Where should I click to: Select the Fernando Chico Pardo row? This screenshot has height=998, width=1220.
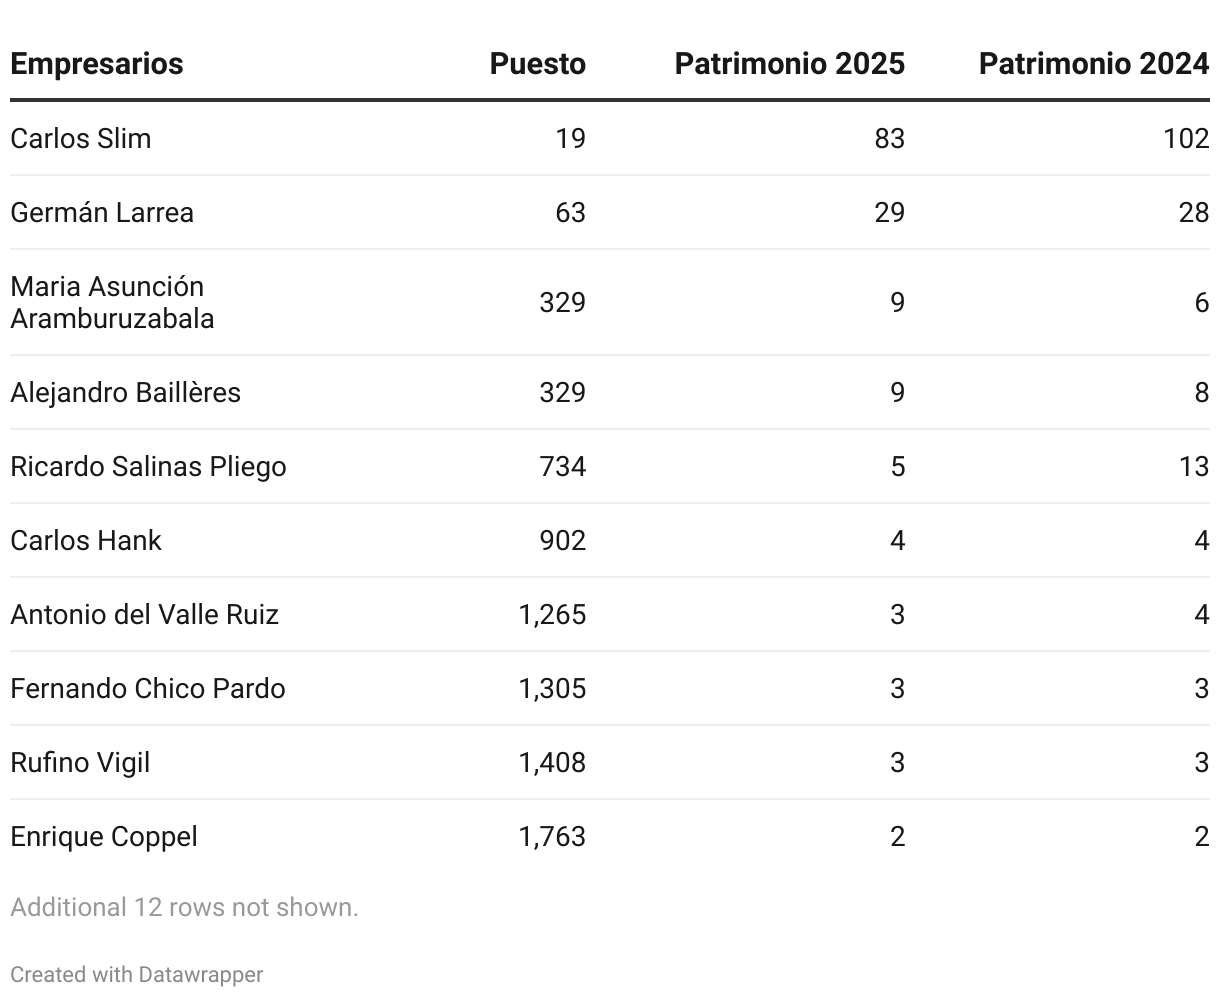[x=610, y=688]
